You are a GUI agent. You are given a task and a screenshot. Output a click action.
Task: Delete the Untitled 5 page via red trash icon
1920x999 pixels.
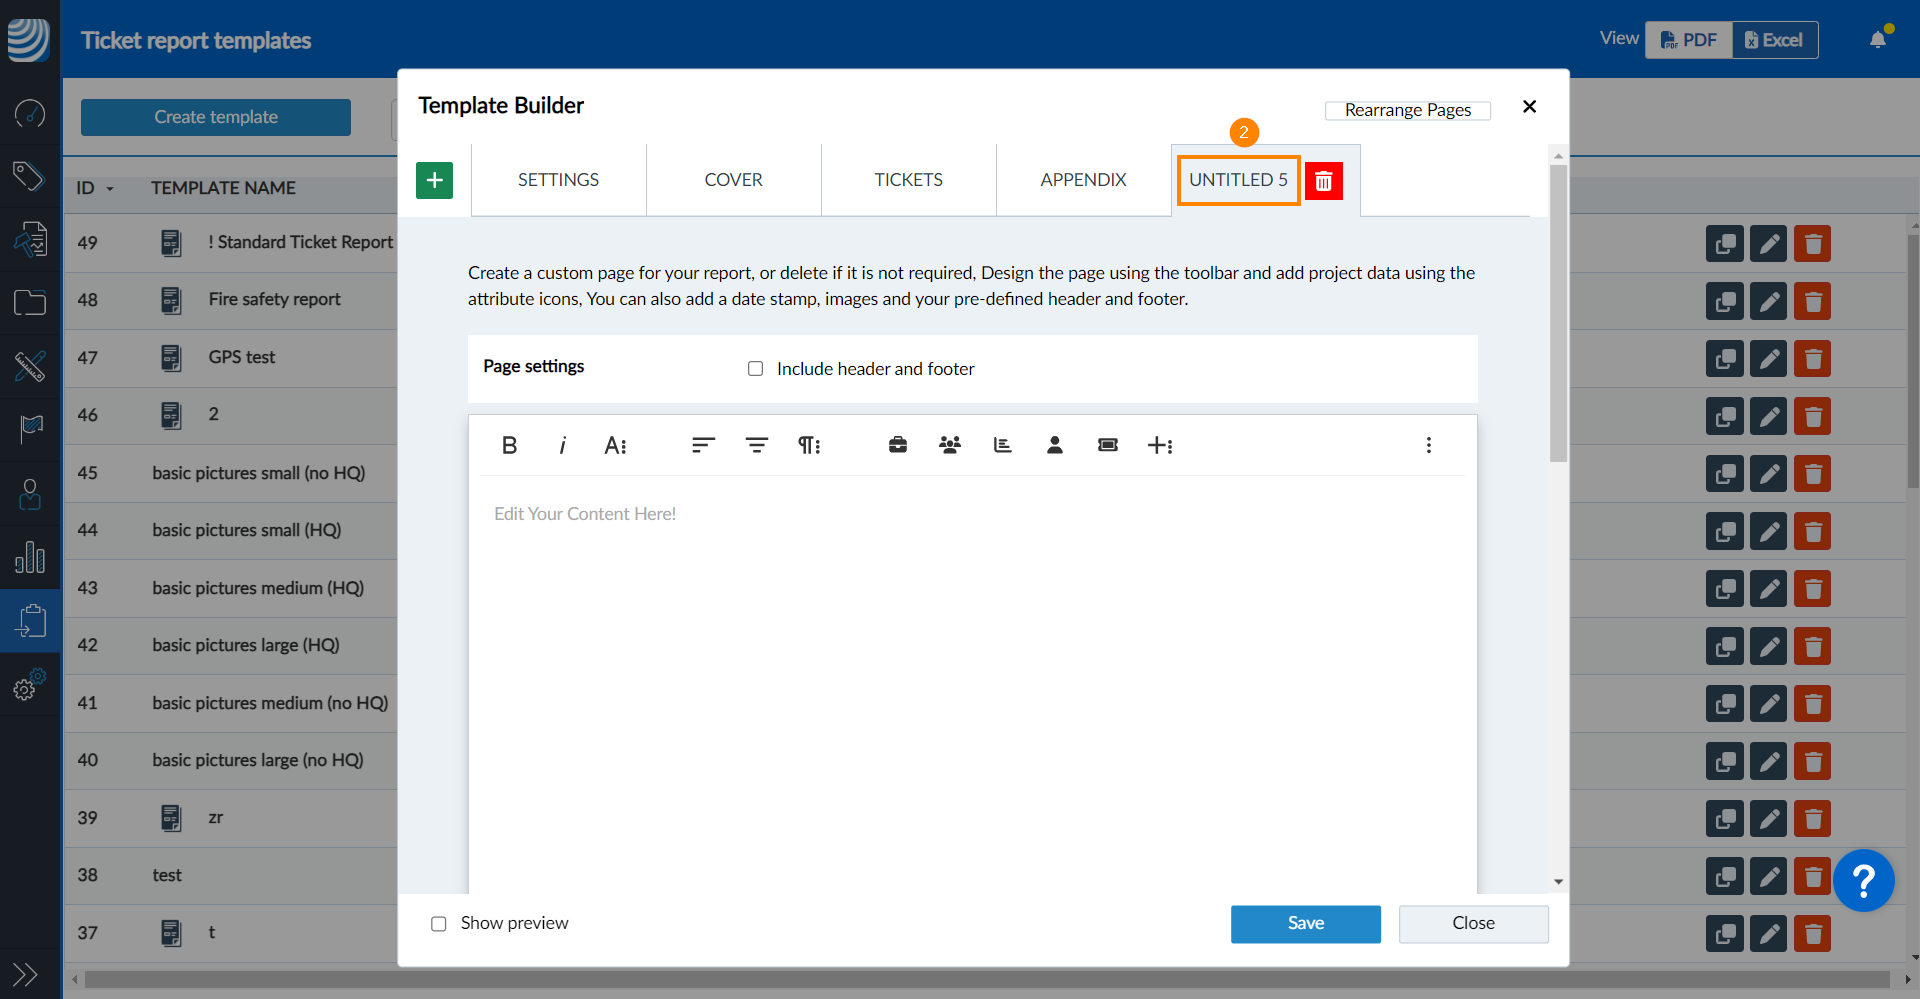click(x=1323, y=181)
